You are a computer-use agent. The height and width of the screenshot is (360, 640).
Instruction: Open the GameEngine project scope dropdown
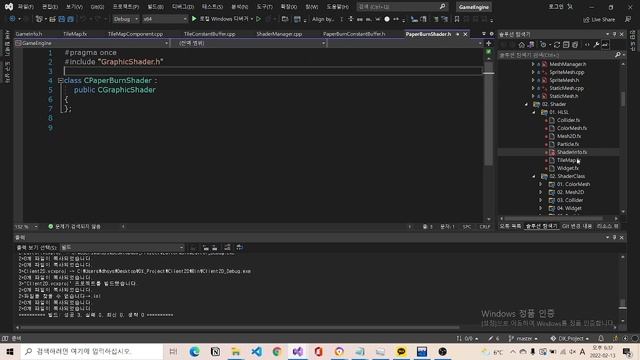pyautogui.click(x=92, y=43)
